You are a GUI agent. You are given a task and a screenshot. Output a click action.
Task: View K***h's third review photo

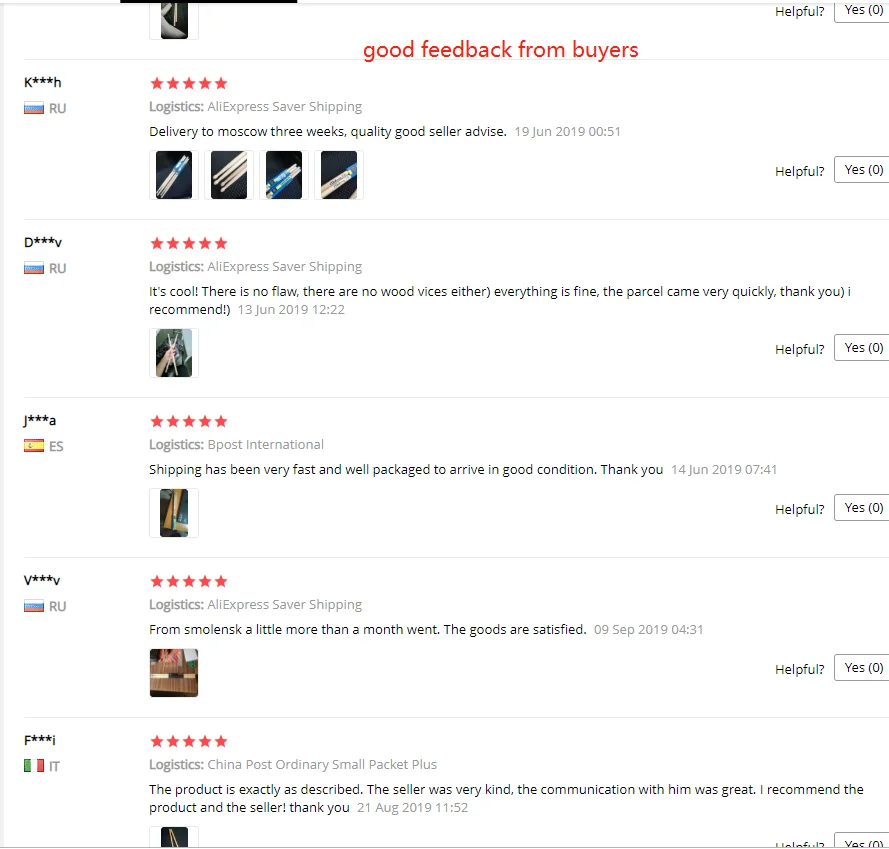283,175
